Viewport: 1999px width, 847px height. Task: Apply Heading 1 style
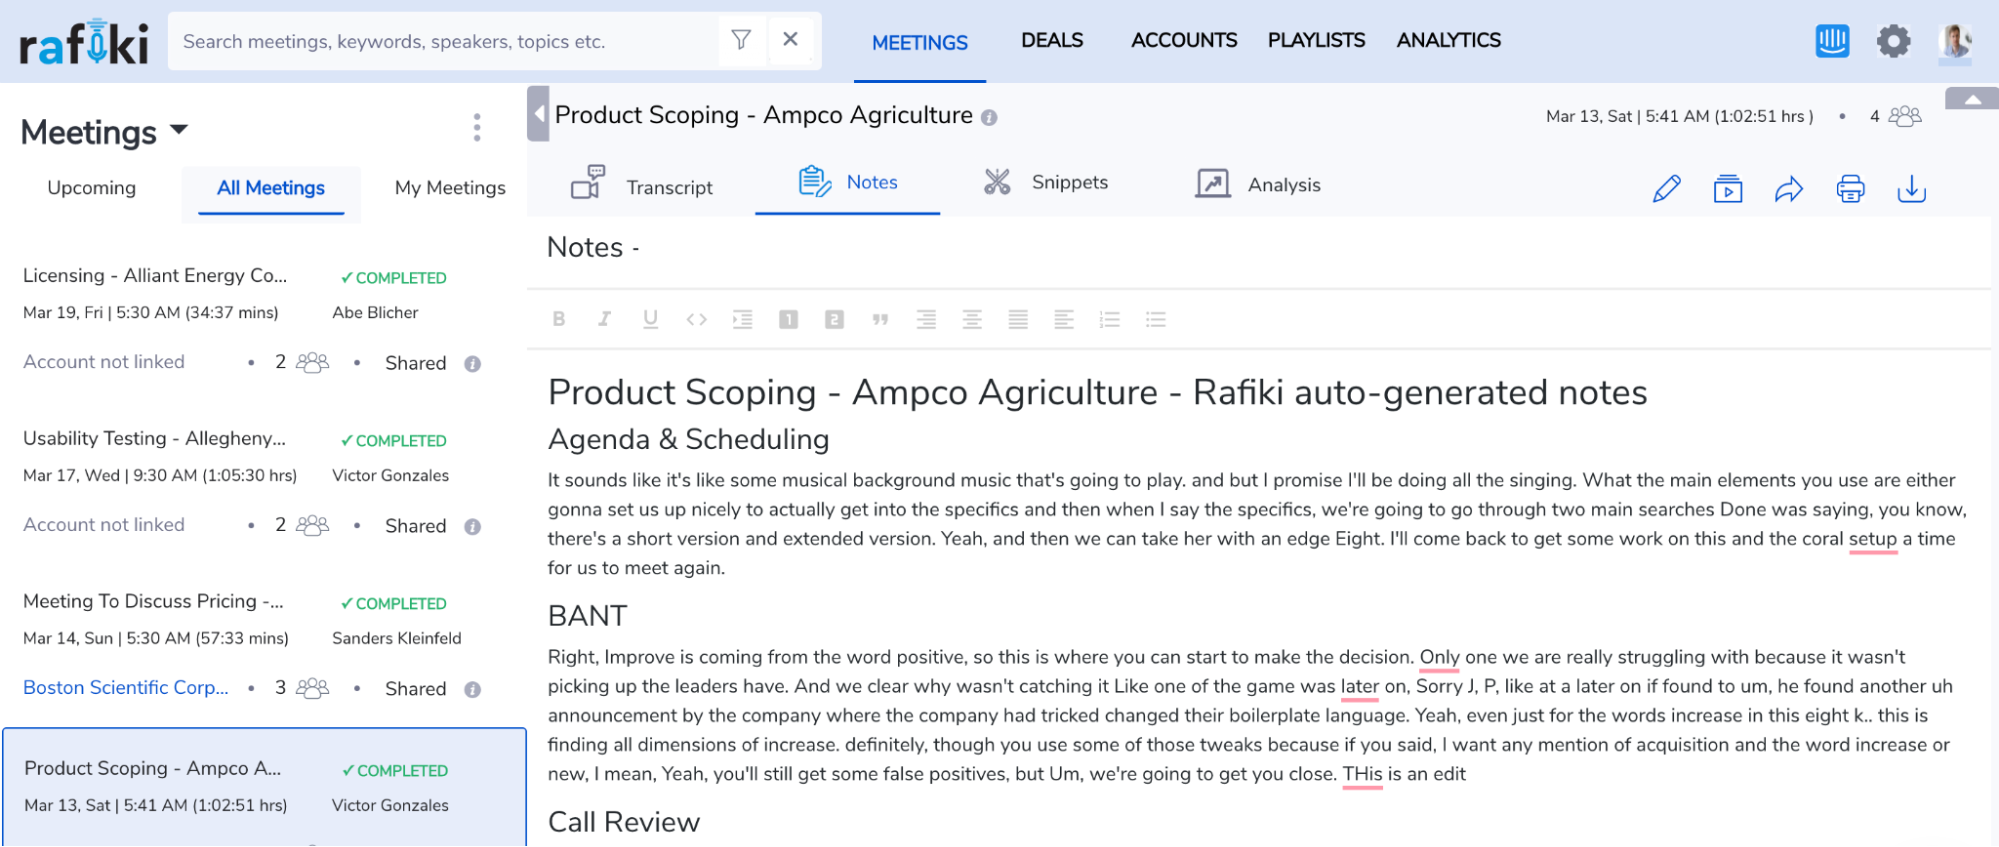click(788, 319)
